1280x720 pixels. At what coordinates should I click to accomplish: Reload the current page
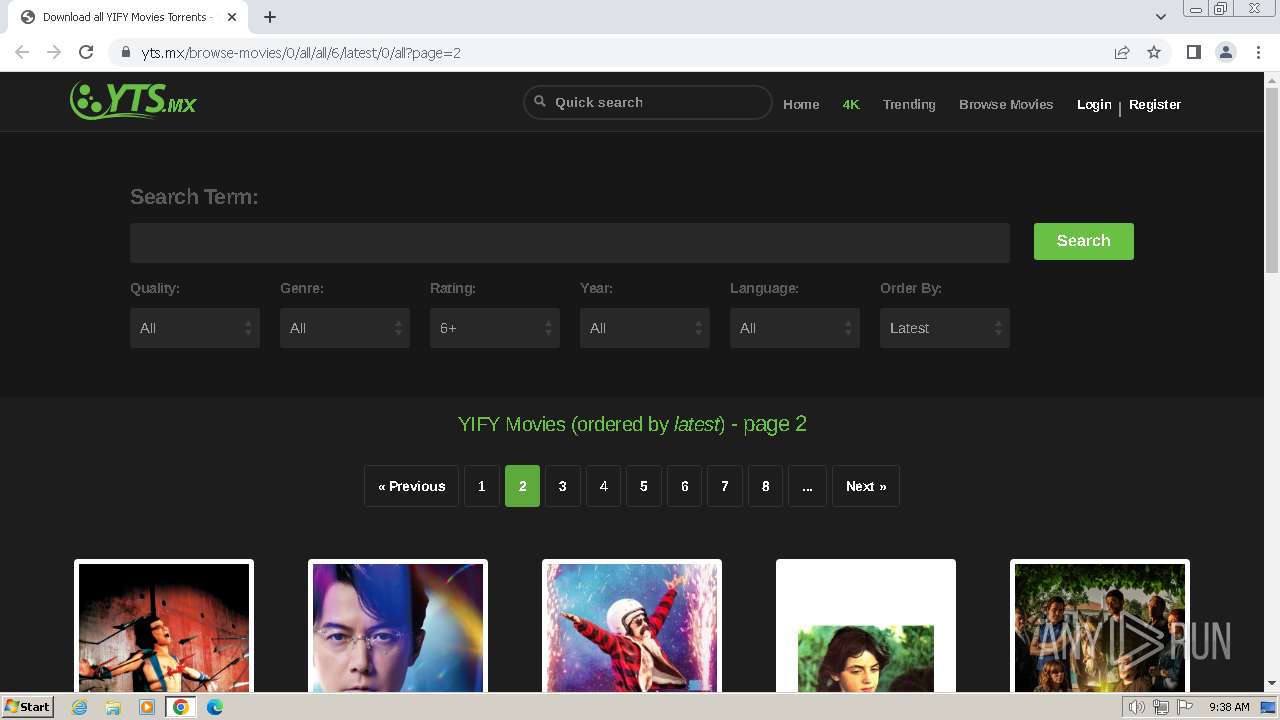click(x=86, y=52)
